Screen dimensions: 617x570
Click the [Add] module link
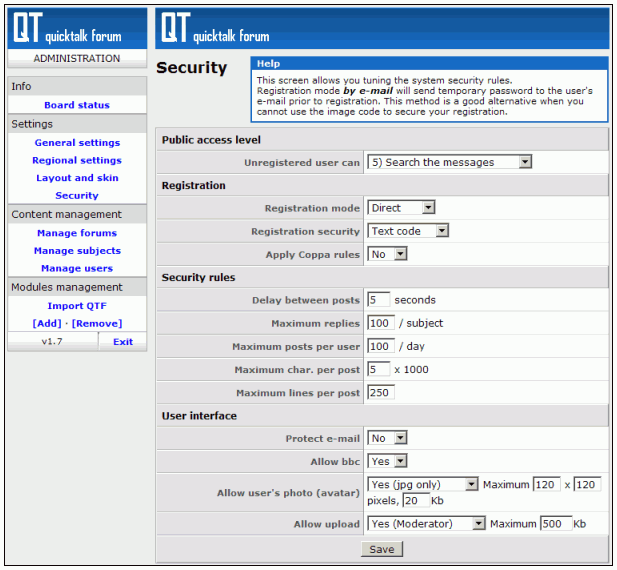click(47, 324)
